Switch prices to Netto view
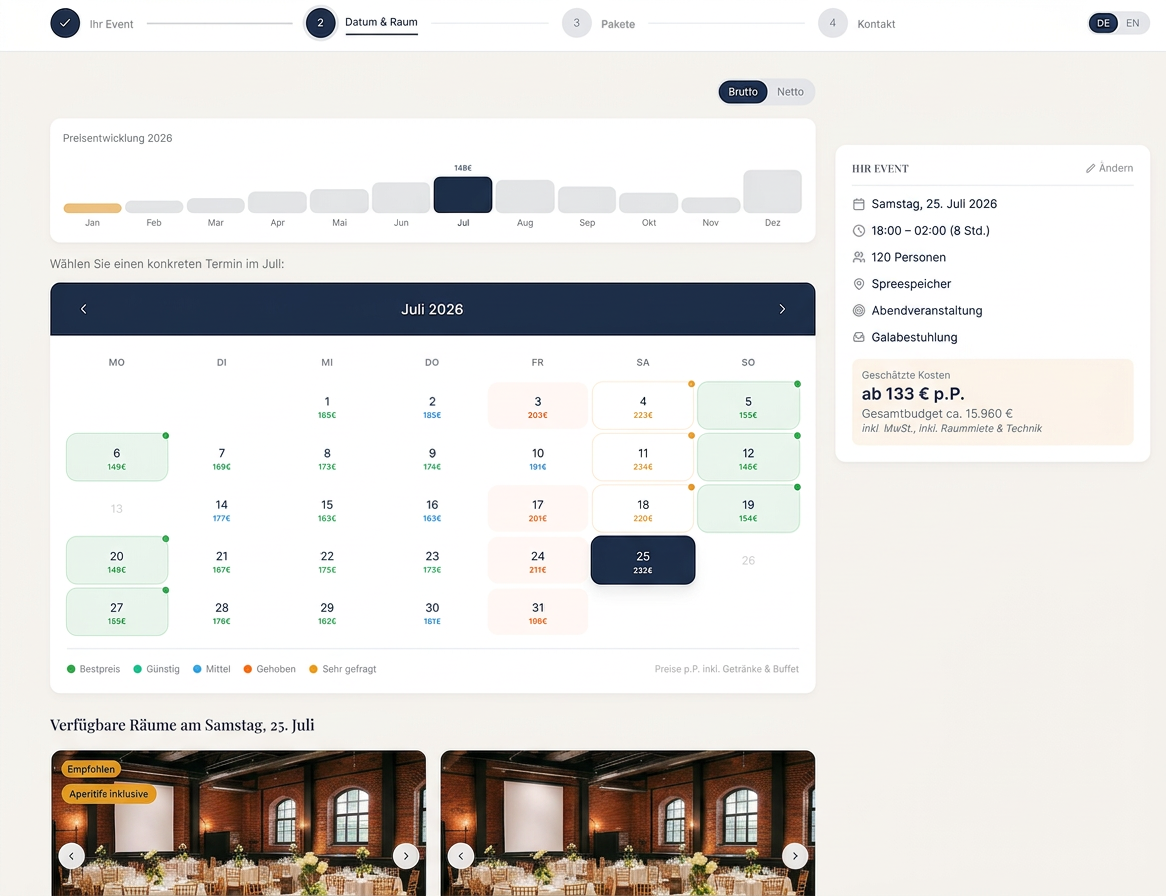The width and height of the screenshot is (1166, 896). 790,91
